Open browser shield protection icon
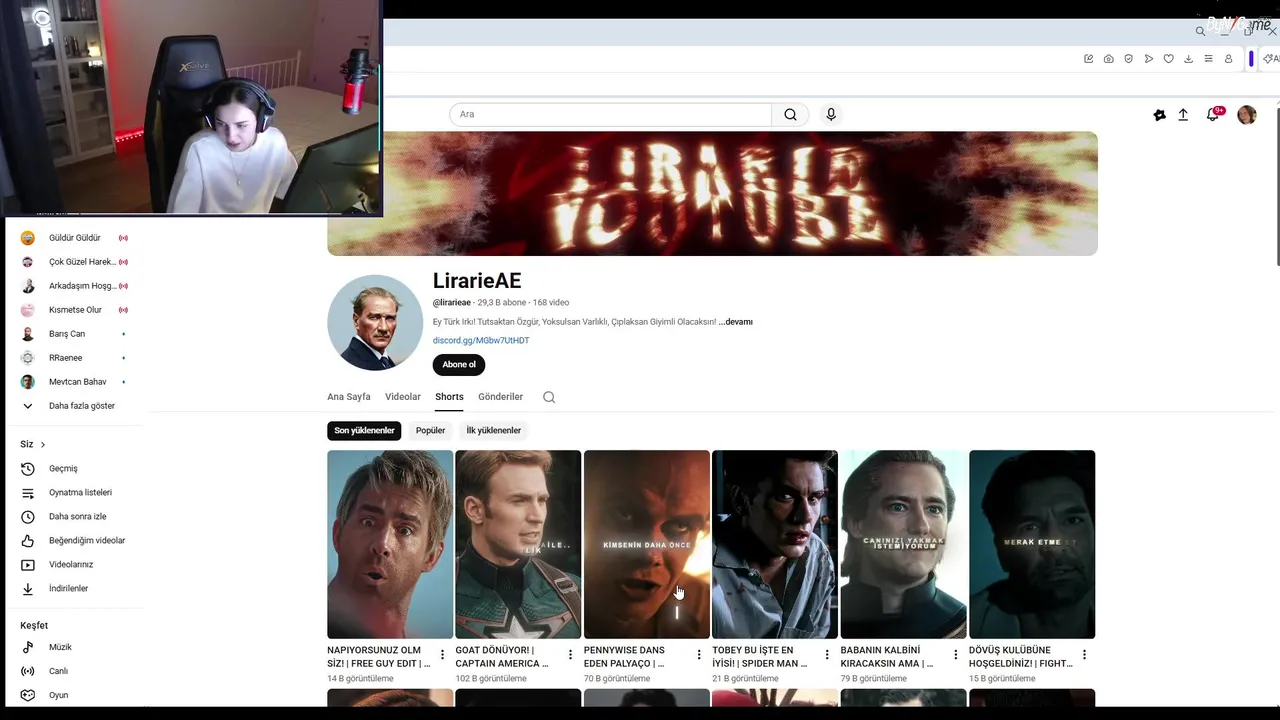Screen dimensions: 1280x720 [1129, 59]
